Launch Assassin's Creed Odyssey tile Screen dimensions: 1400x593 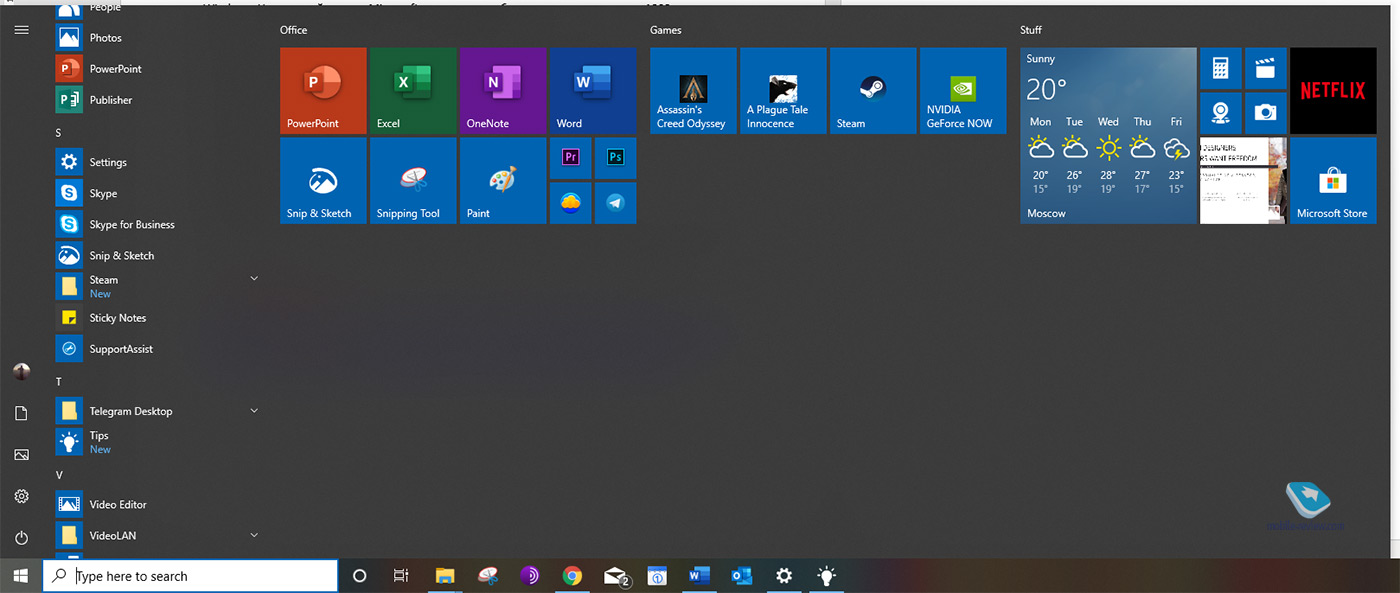(693, 90)
